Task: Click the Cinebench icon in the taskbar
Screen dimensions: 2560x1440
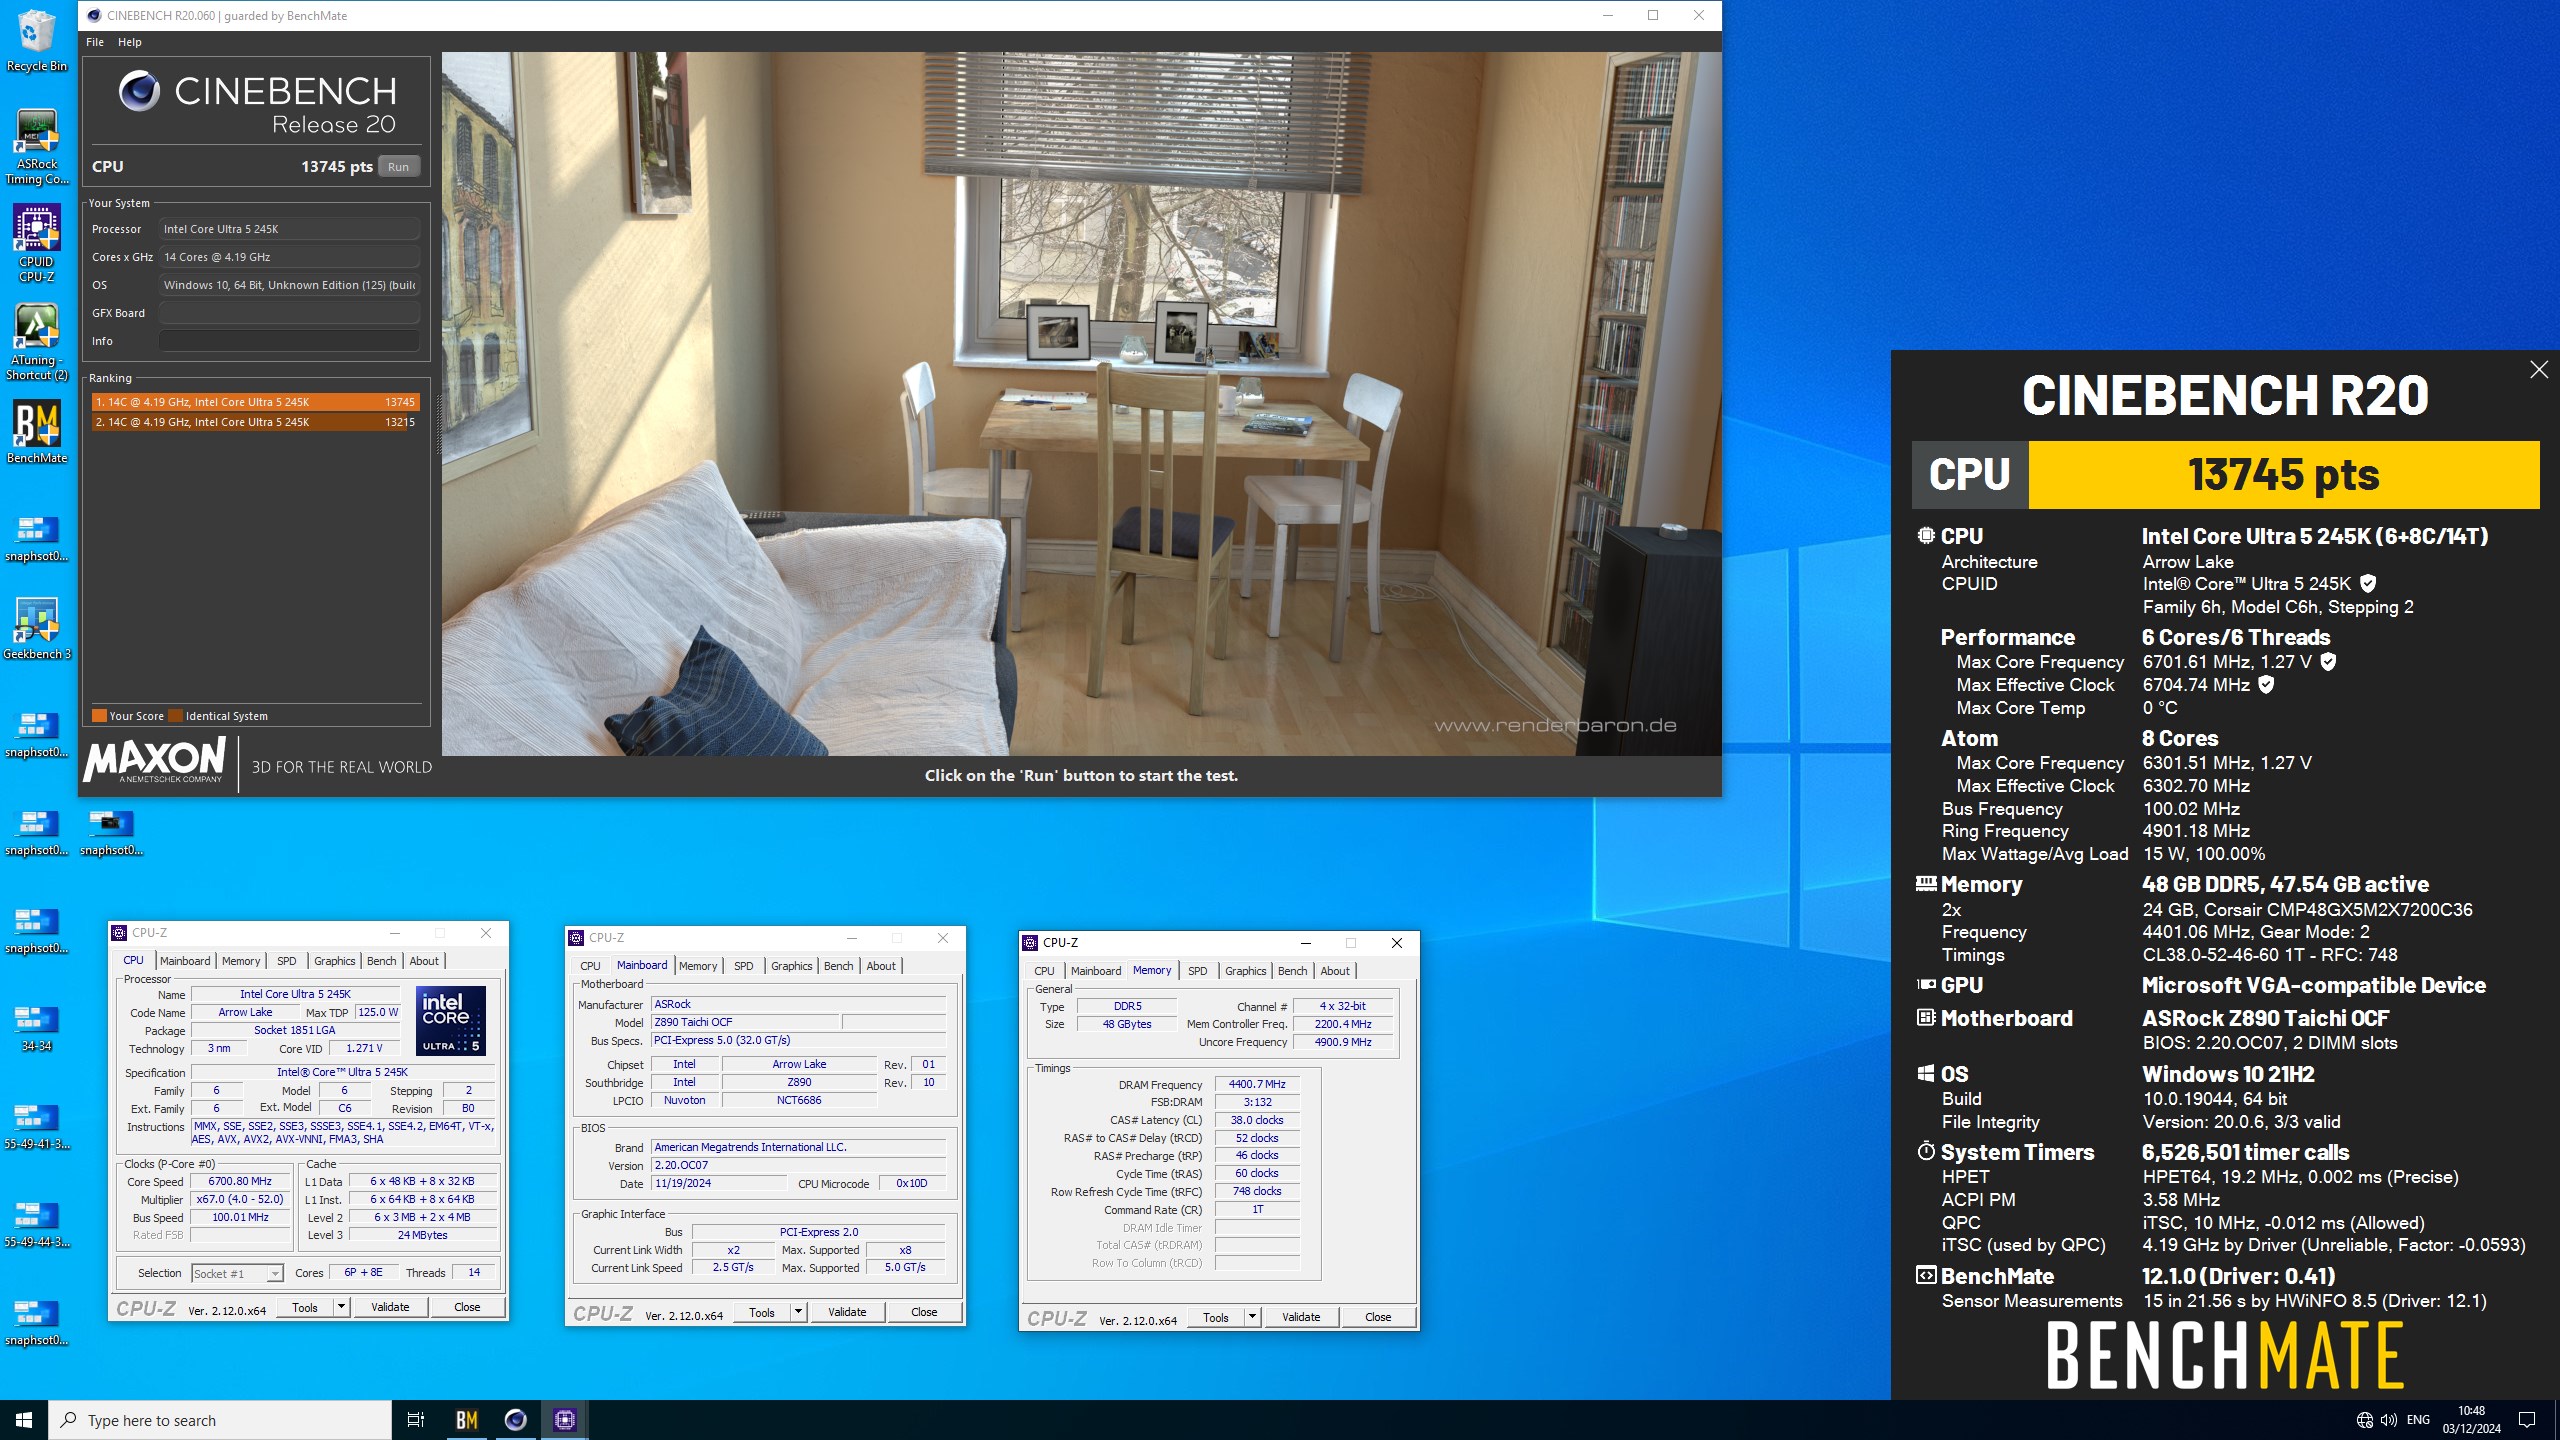Action: 516,1420
